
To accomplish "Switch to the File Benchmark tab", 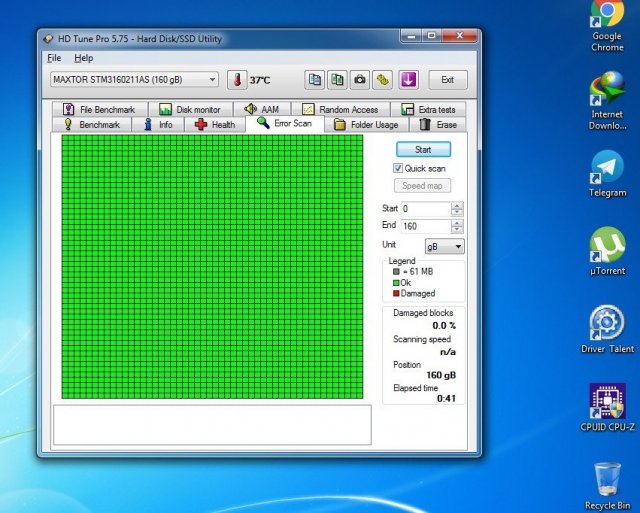I will 98,109.
